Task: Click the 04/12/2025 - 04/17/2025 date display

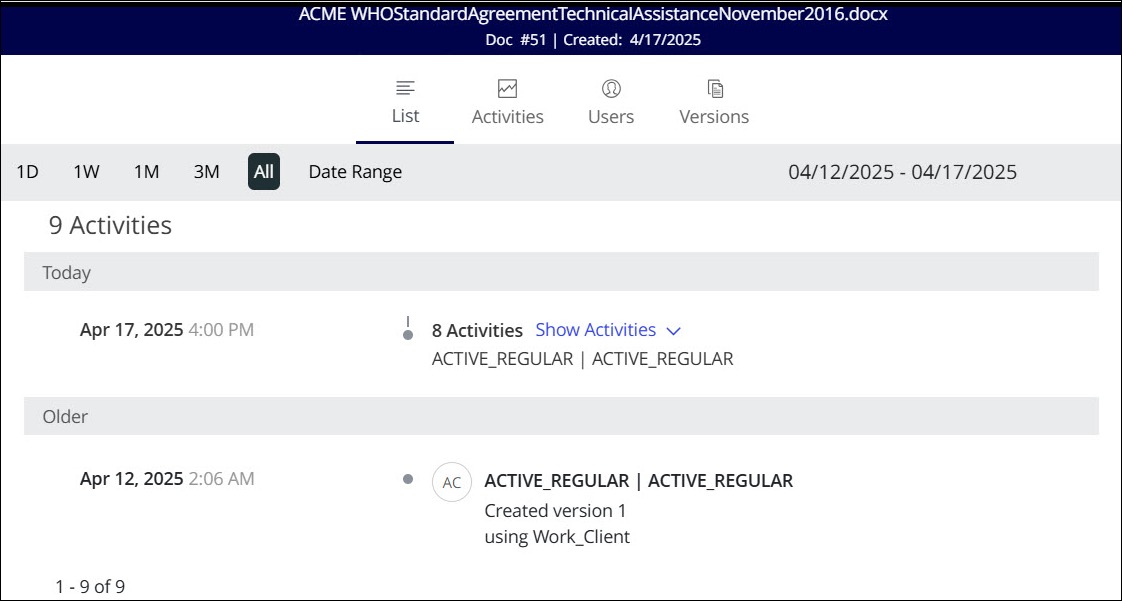Action: [902, 172]
